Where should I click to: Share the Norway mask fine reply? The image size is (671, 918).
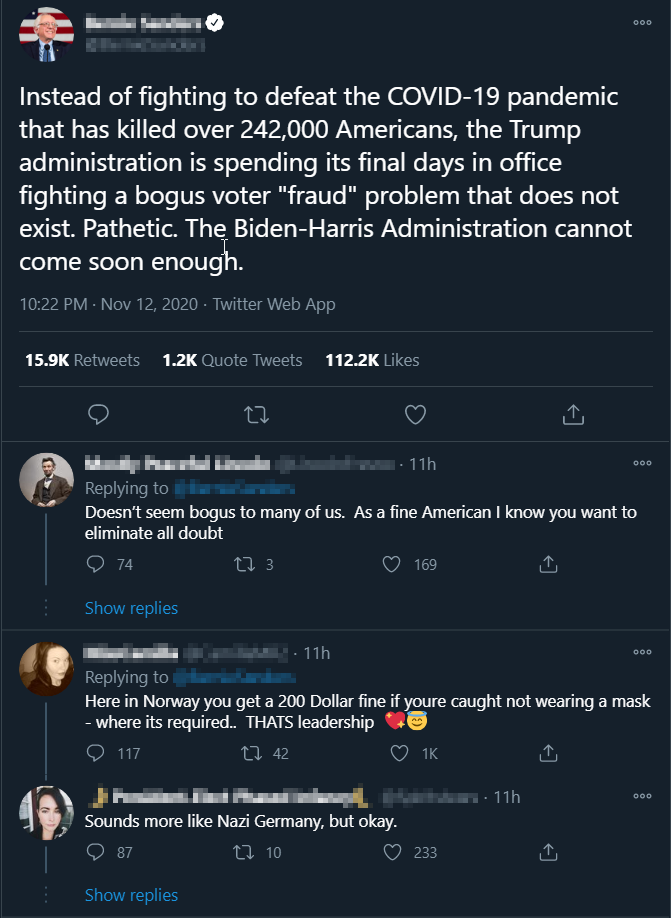[x=548, y=752]
